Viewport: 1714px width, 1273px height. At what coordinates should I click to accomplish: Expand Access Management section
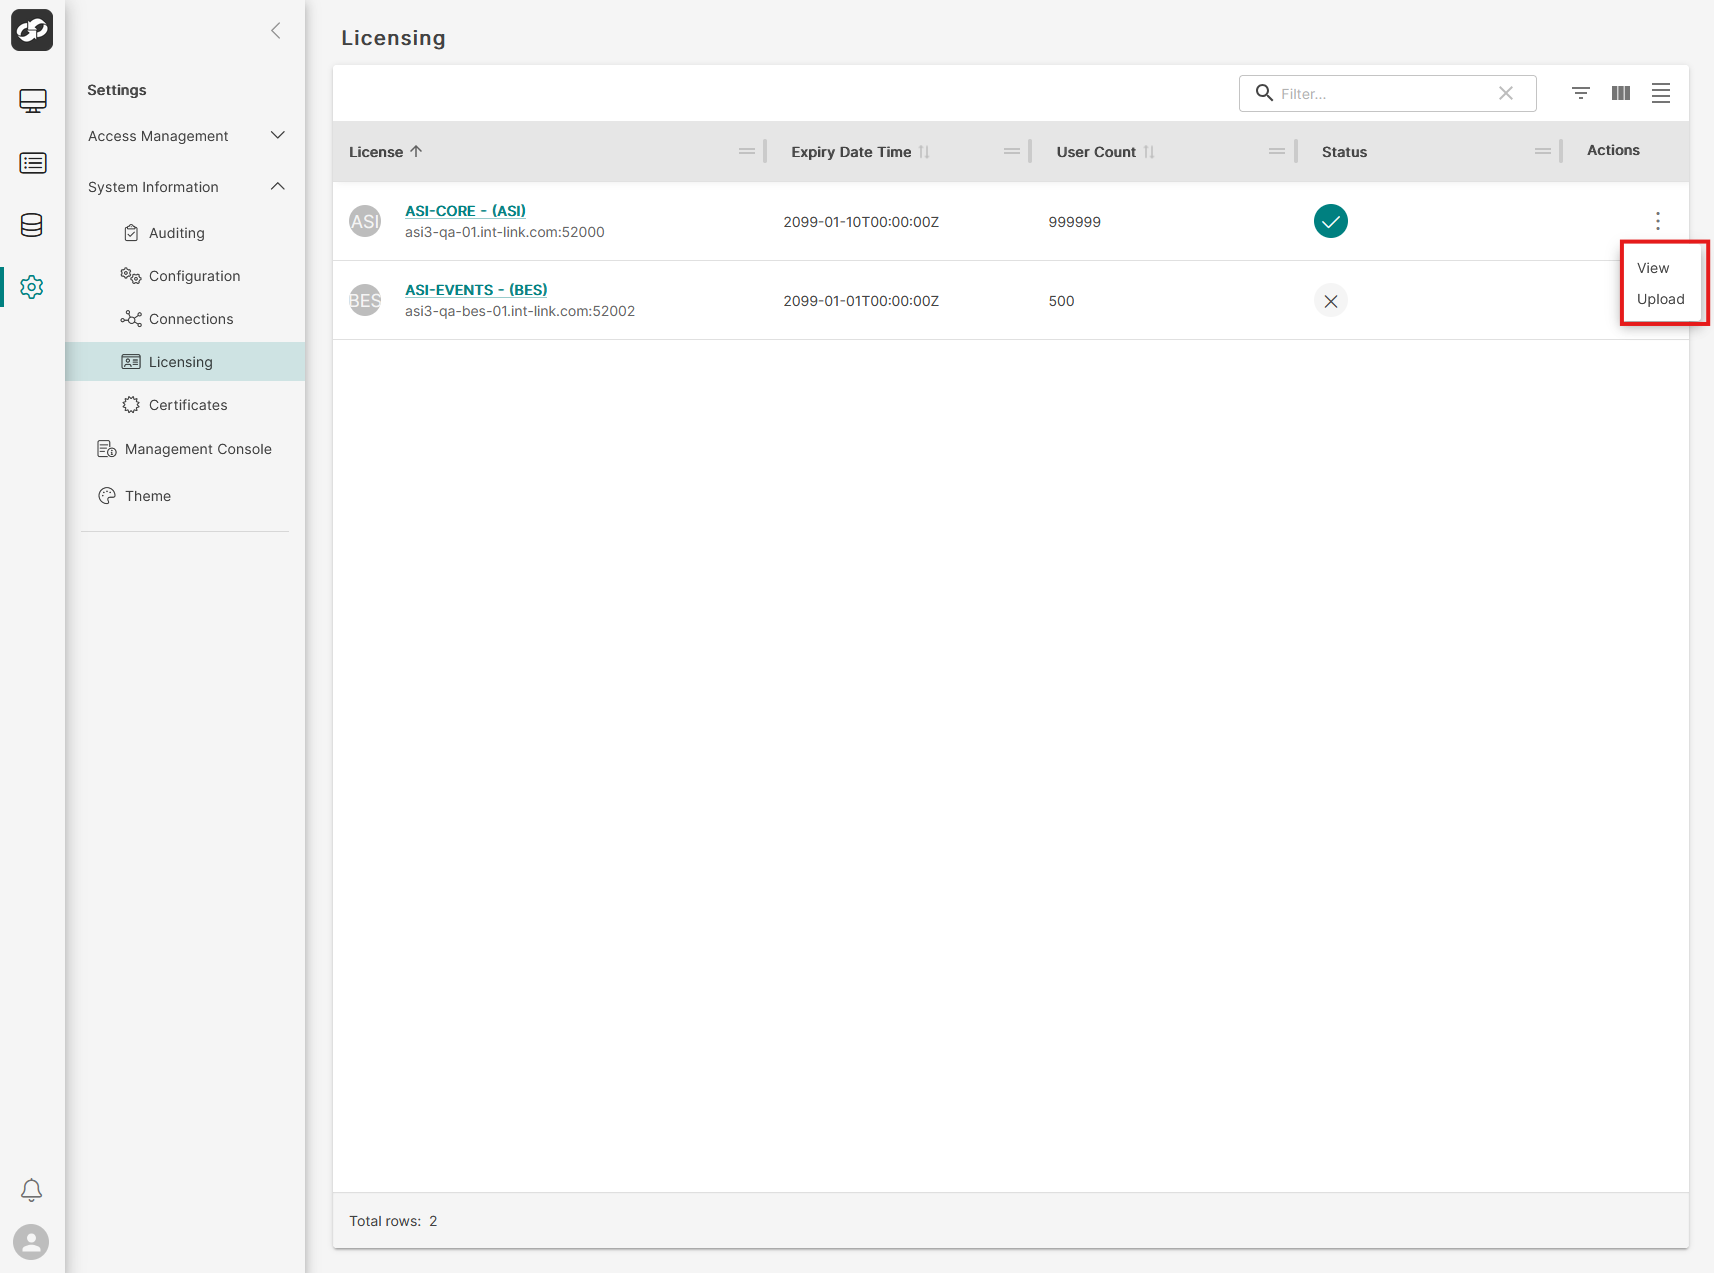[x=186, y=136]
